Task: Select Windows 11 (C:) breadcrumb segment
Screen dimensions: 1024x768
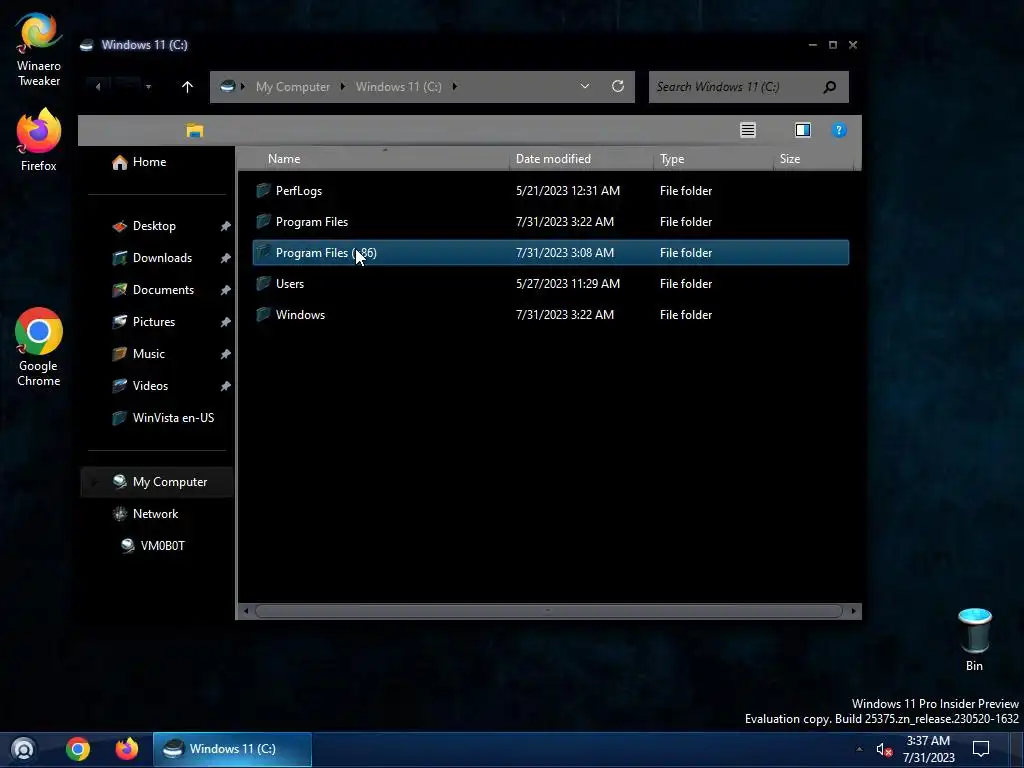Action: coord(398,87)
